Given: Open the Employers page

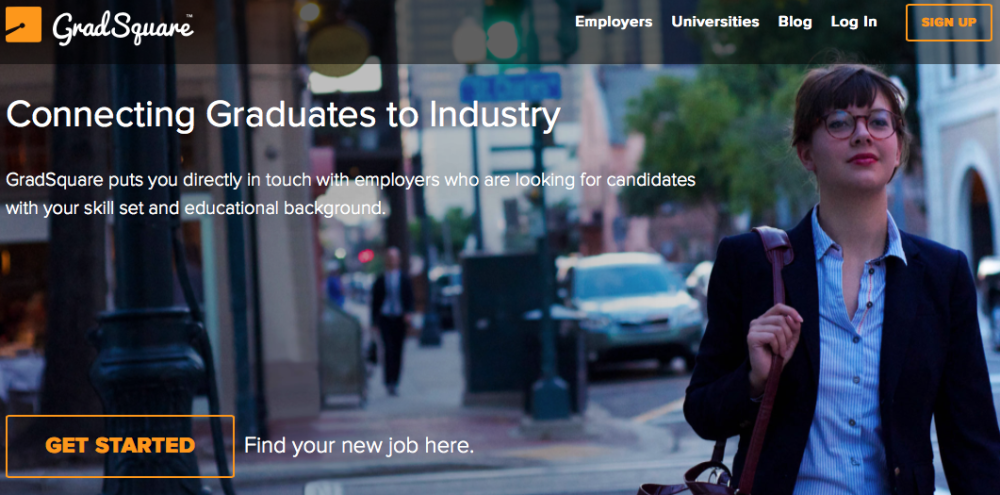Looking at the screenshot, I should [x=614, y=22].
